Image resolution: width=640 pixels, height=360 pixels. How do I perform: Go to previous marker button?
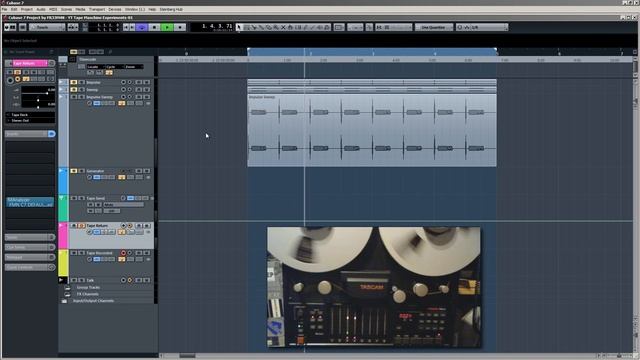[126, 27]
